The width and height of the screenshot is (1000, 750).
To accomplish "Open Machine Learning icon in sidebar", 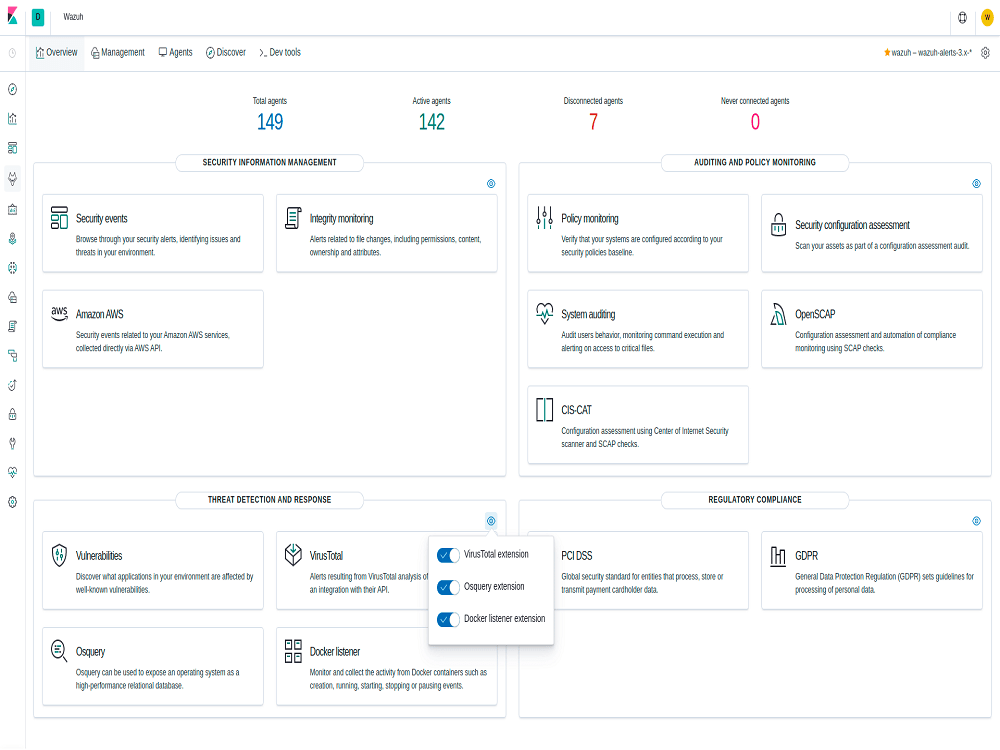I will 12,268.
